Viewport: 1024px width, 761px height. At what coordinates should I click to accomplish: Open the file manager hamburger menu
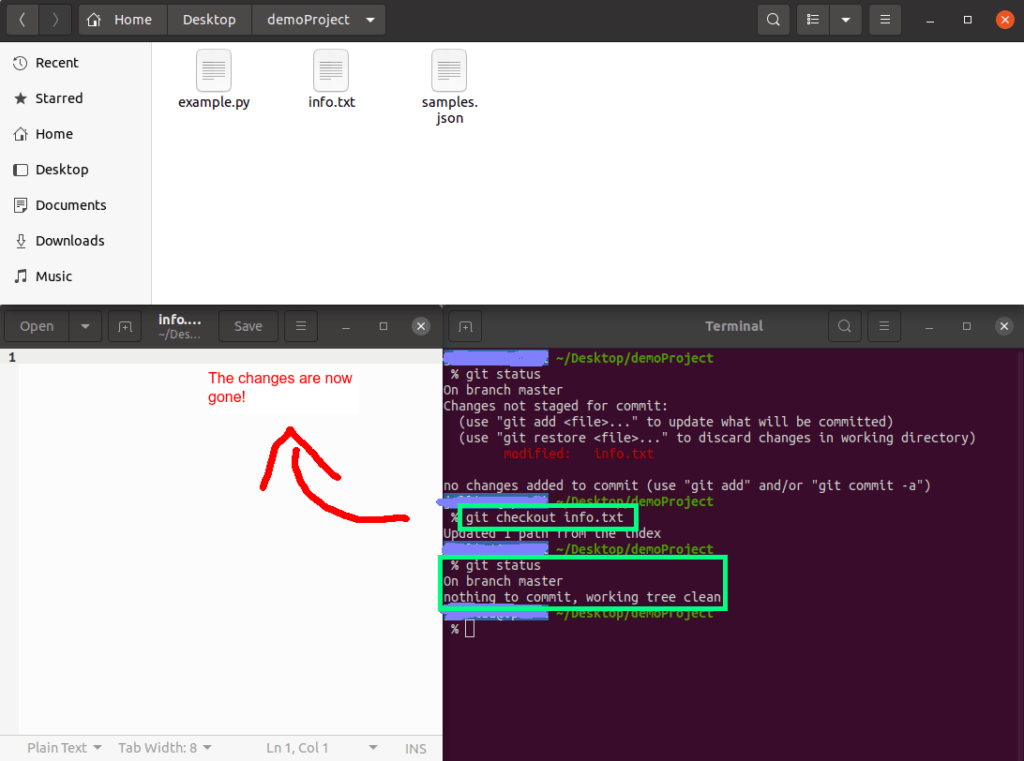[885, 20]
